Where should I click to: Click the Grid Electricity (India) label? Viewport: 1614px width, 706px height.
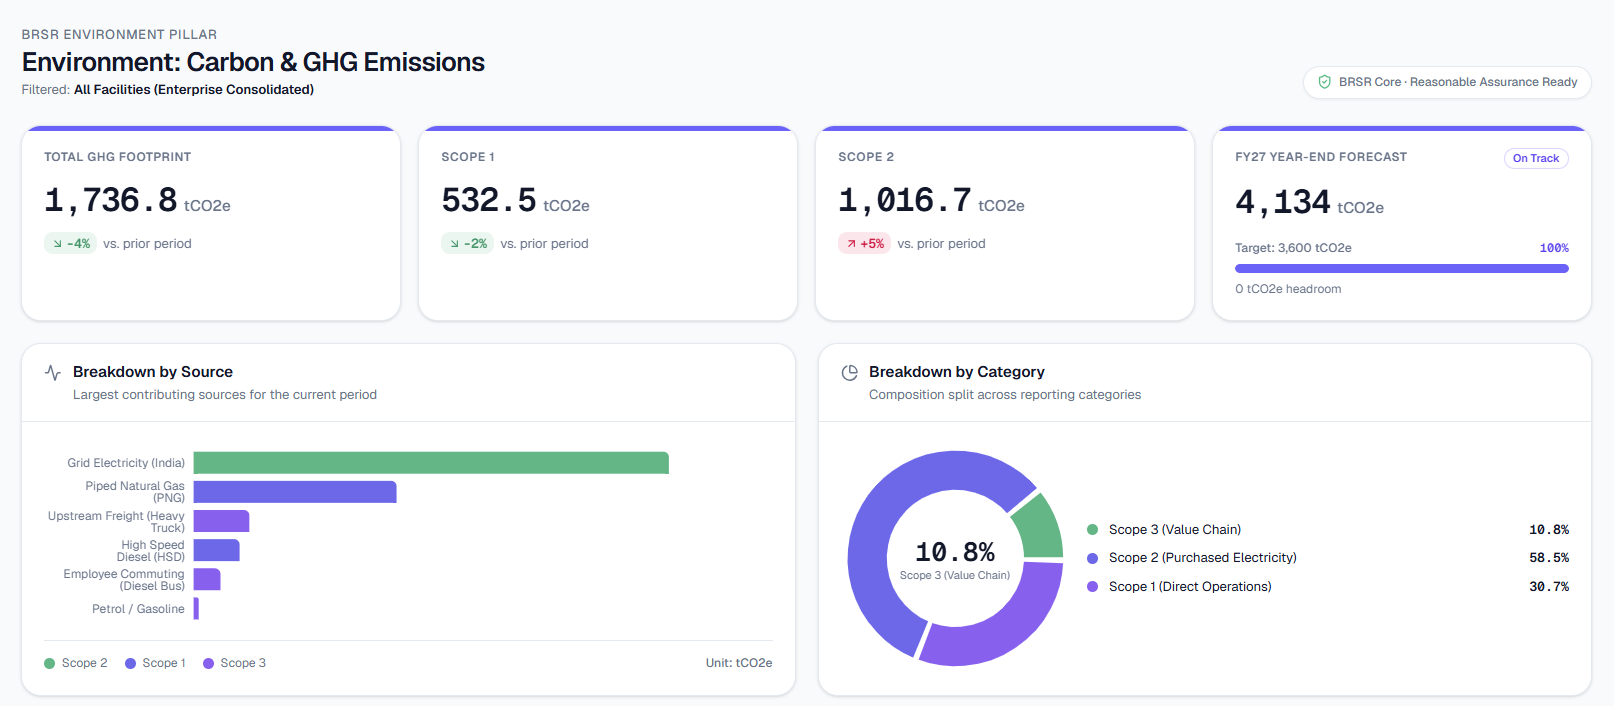point(126,463)
